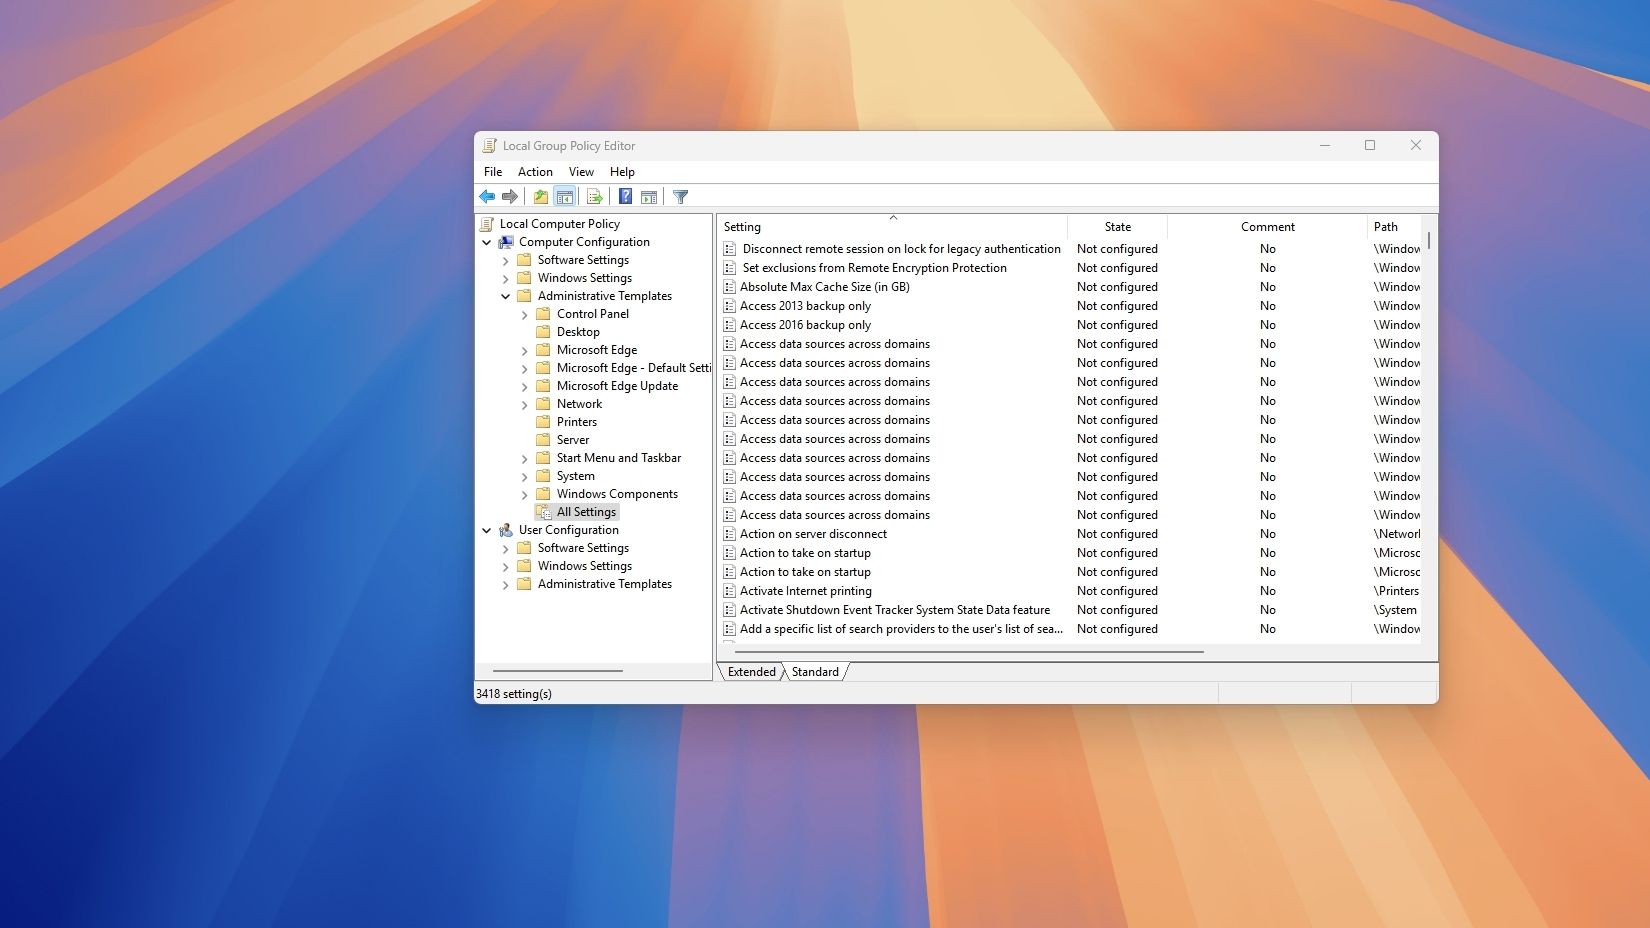This screenshot has width=1650, height=928.
Task: Collapse the User Configuration node
Action: pos(487,530)
